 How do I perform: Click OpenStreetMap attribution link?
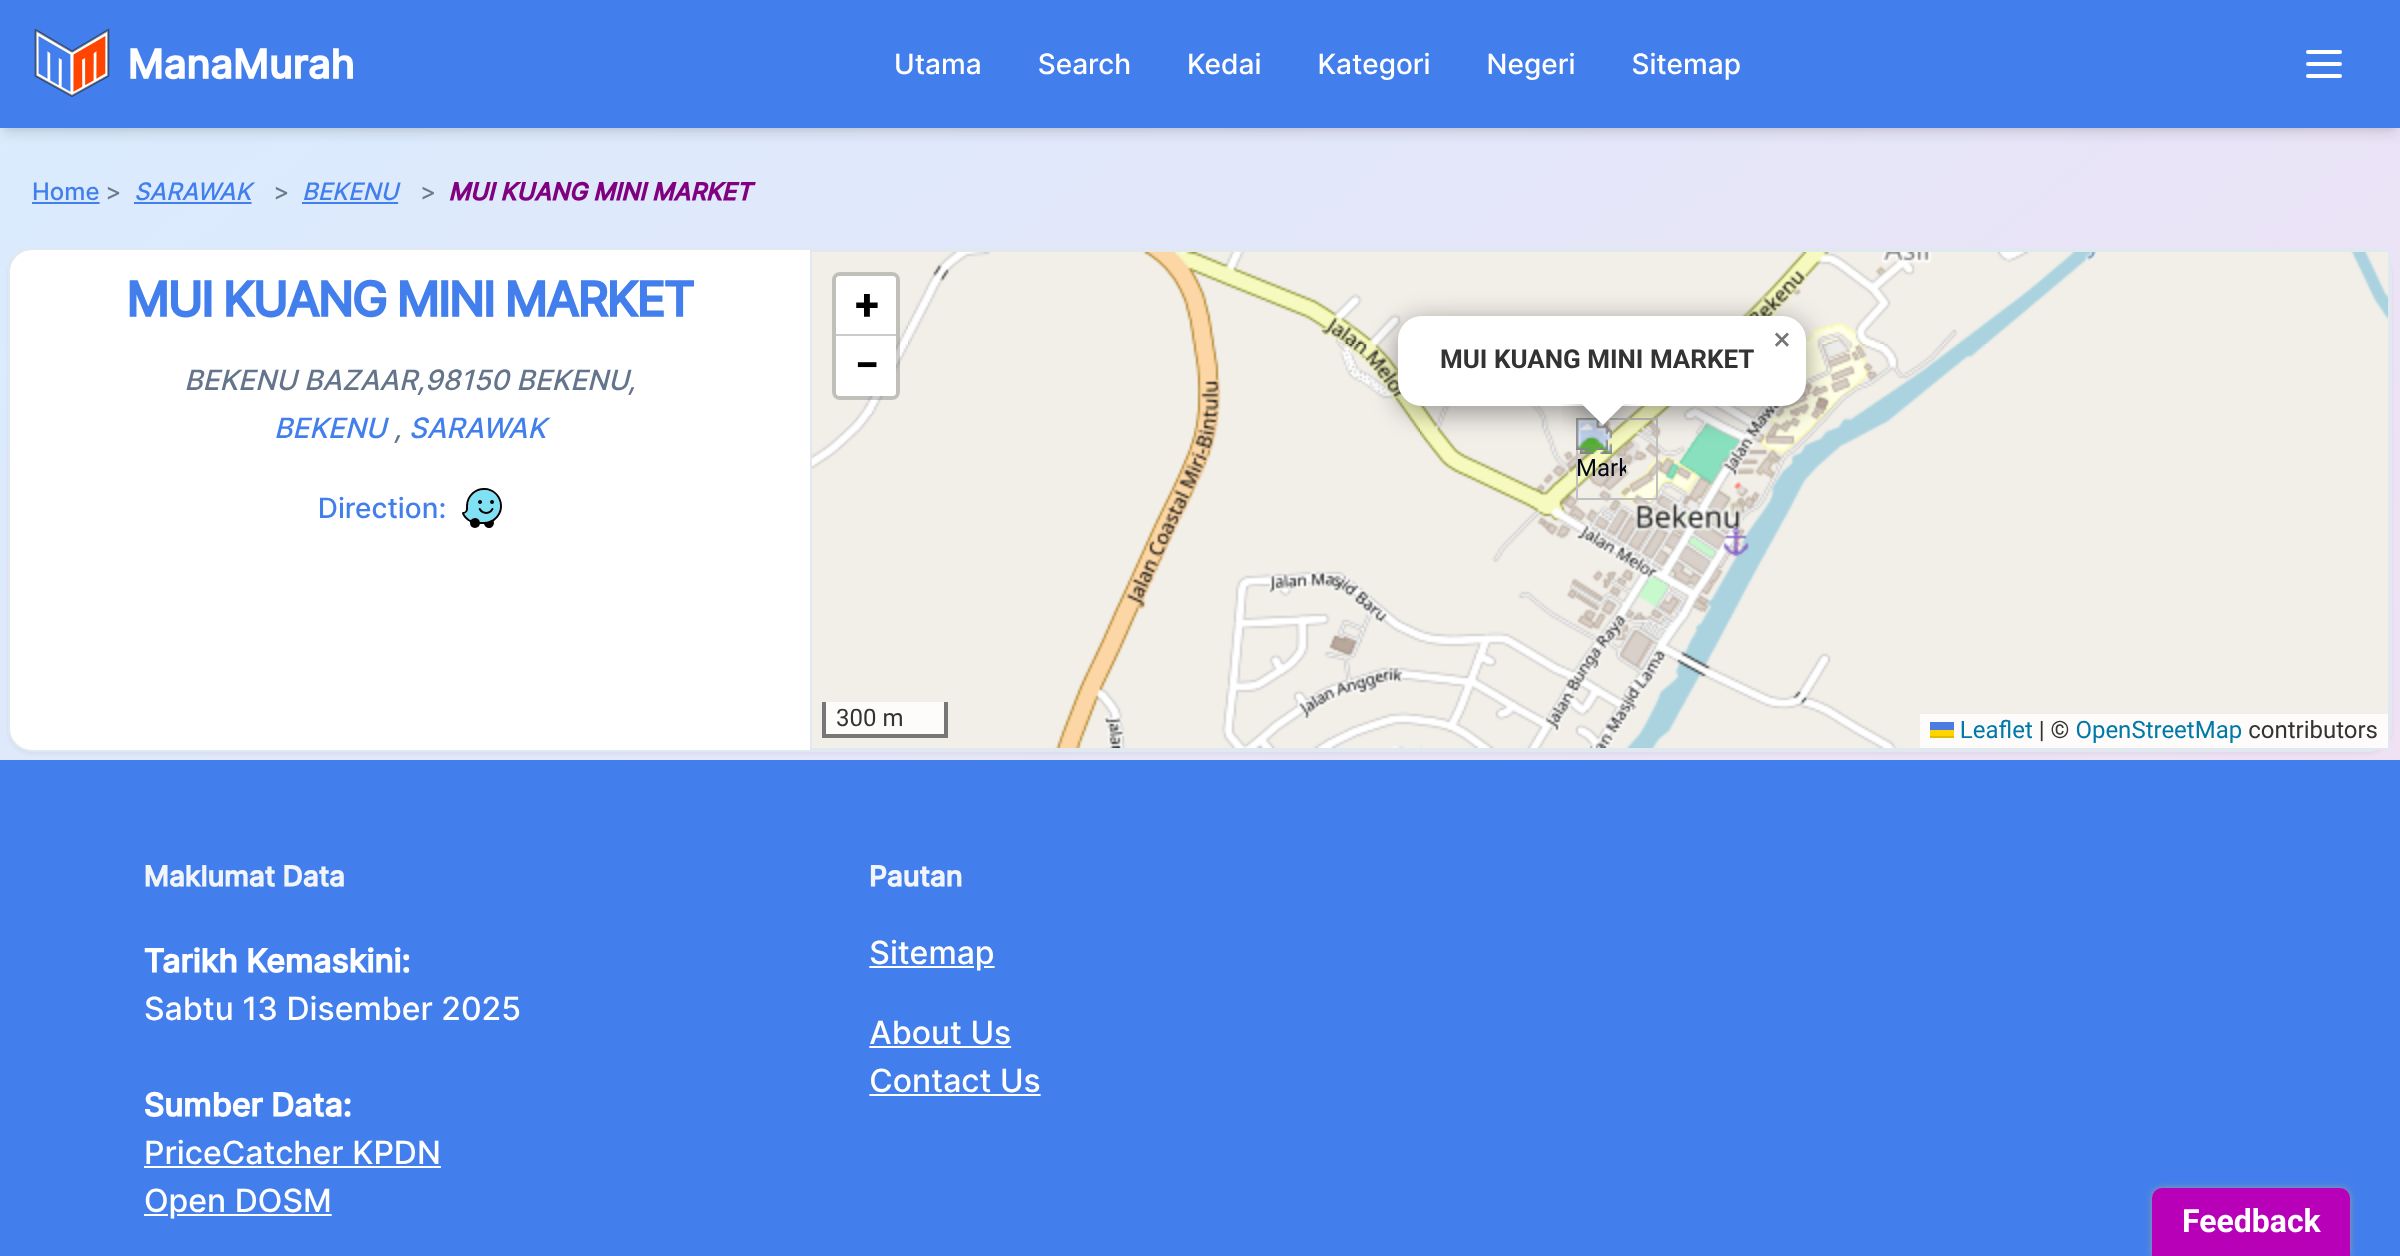[2158, 730]
